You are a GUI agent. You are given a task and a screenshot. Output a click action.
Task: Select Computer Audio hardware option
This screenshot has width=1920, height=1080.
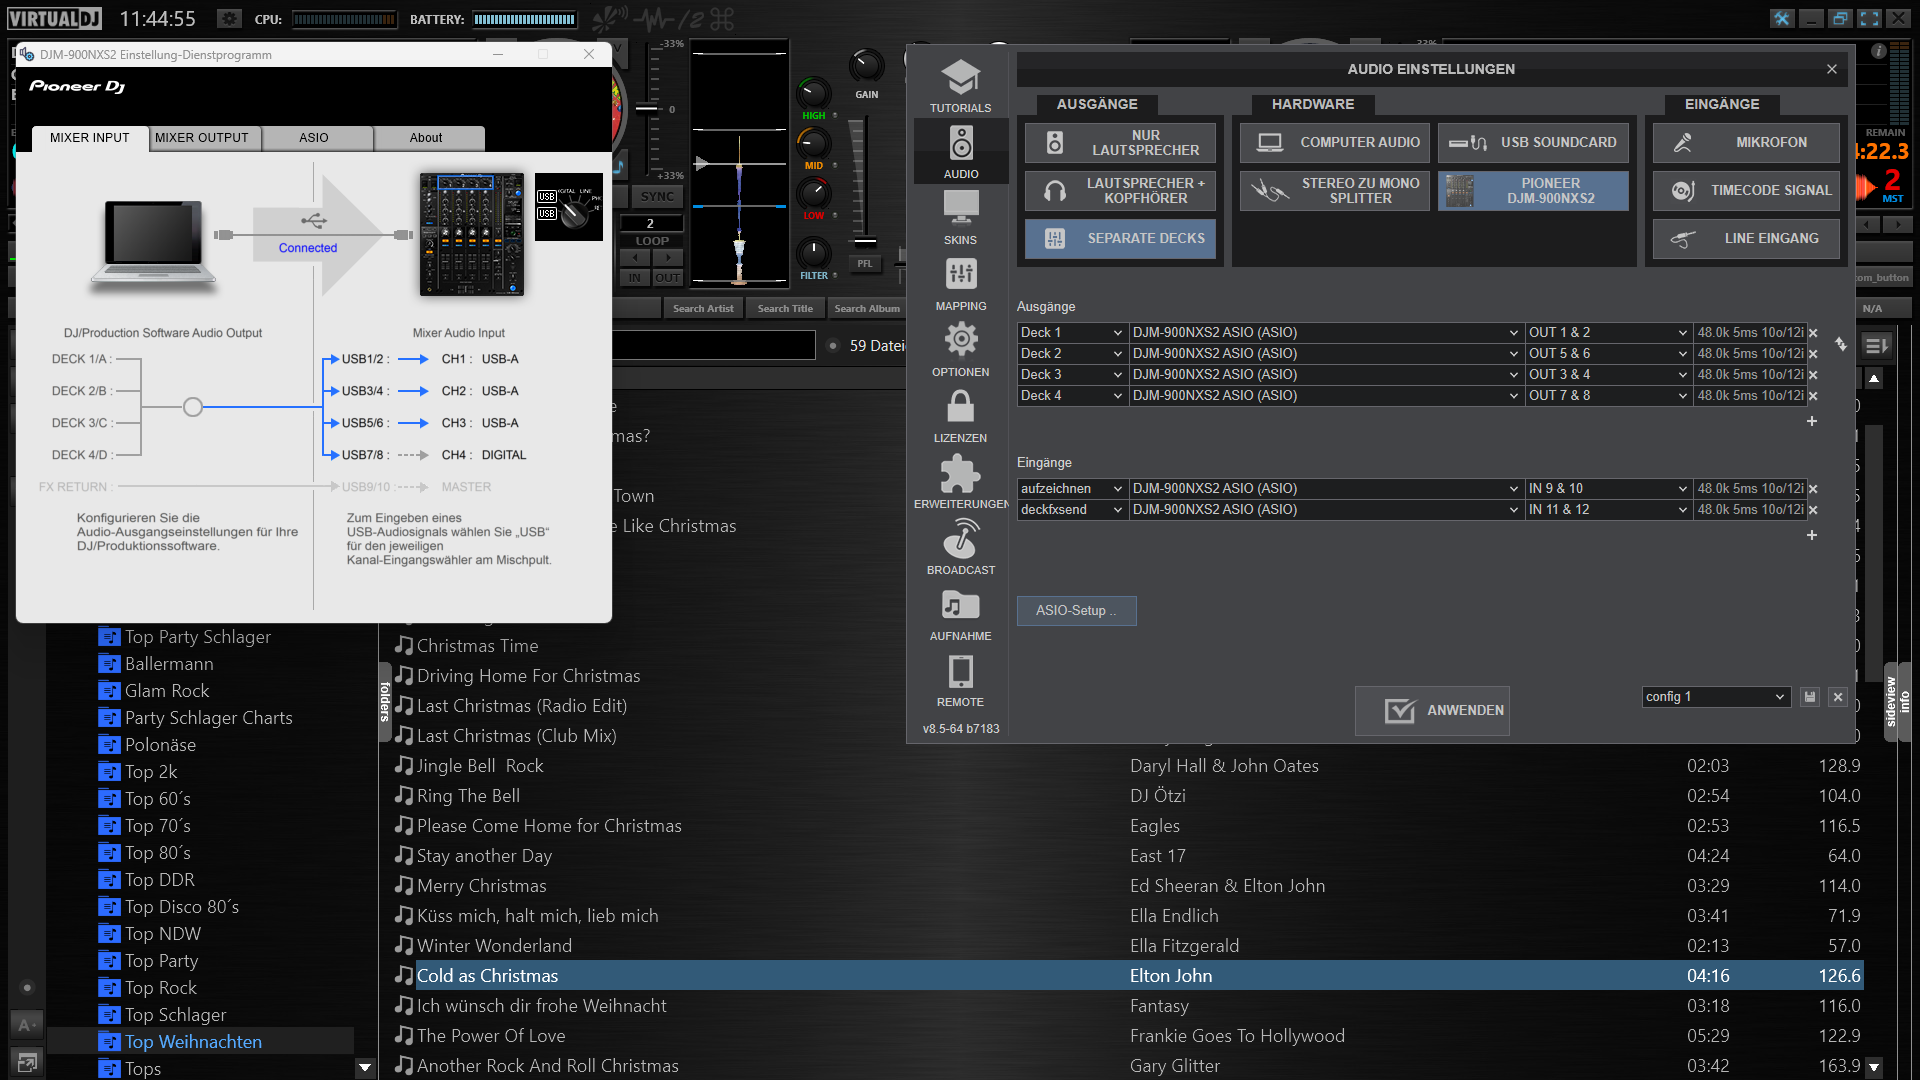[x=1335, y=143]
